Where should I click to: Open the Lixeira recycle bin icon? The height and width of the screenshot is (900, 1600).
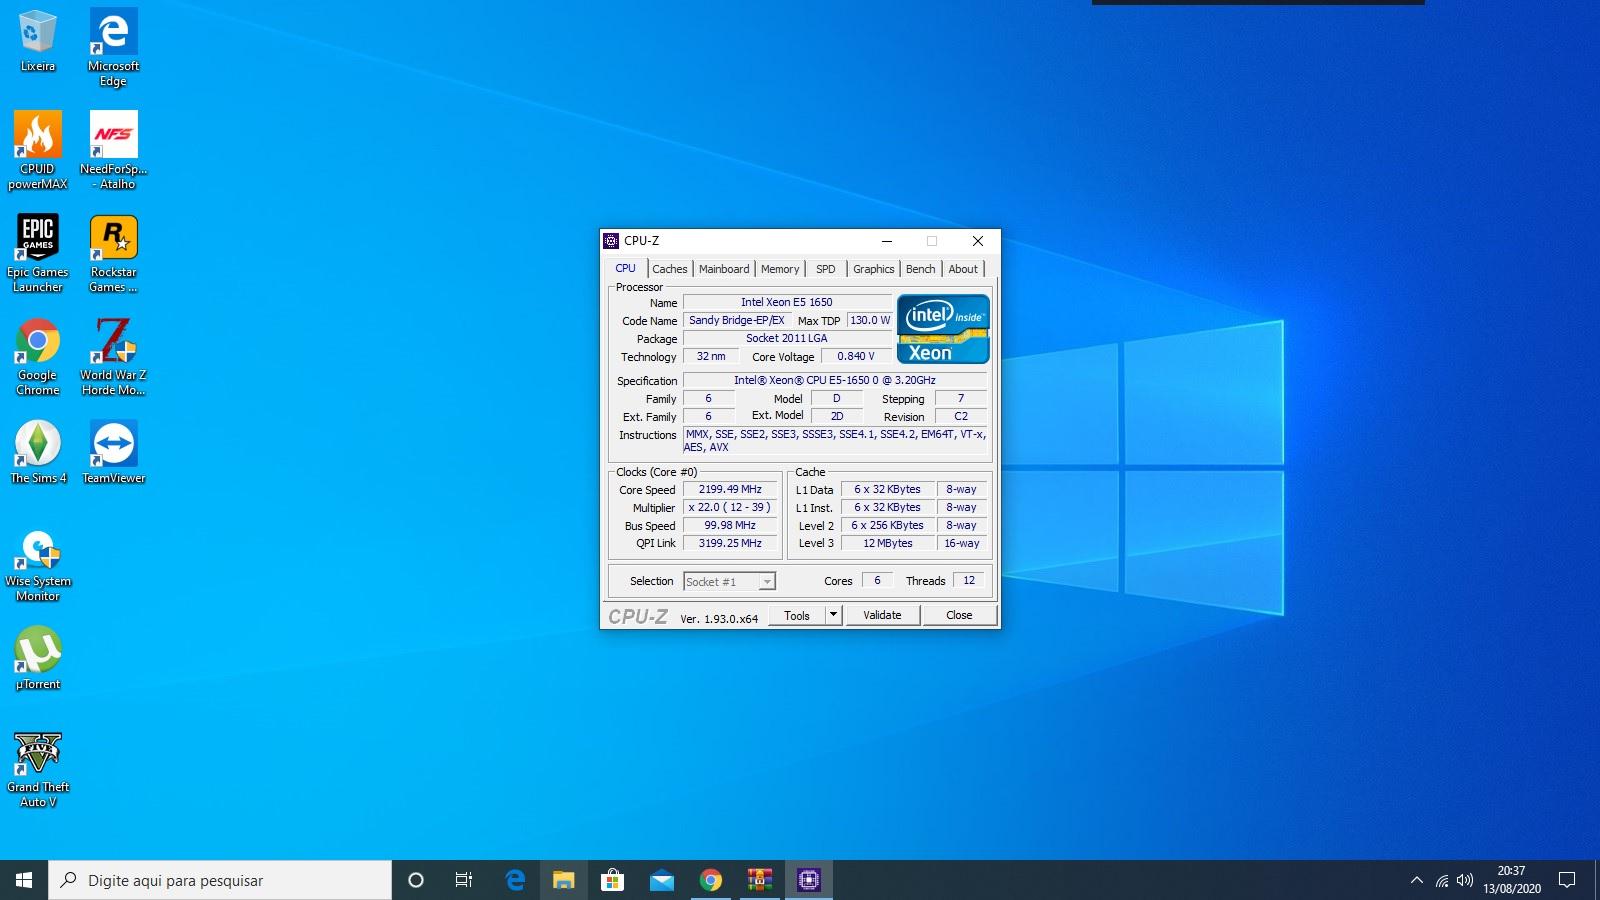point(37,40)
